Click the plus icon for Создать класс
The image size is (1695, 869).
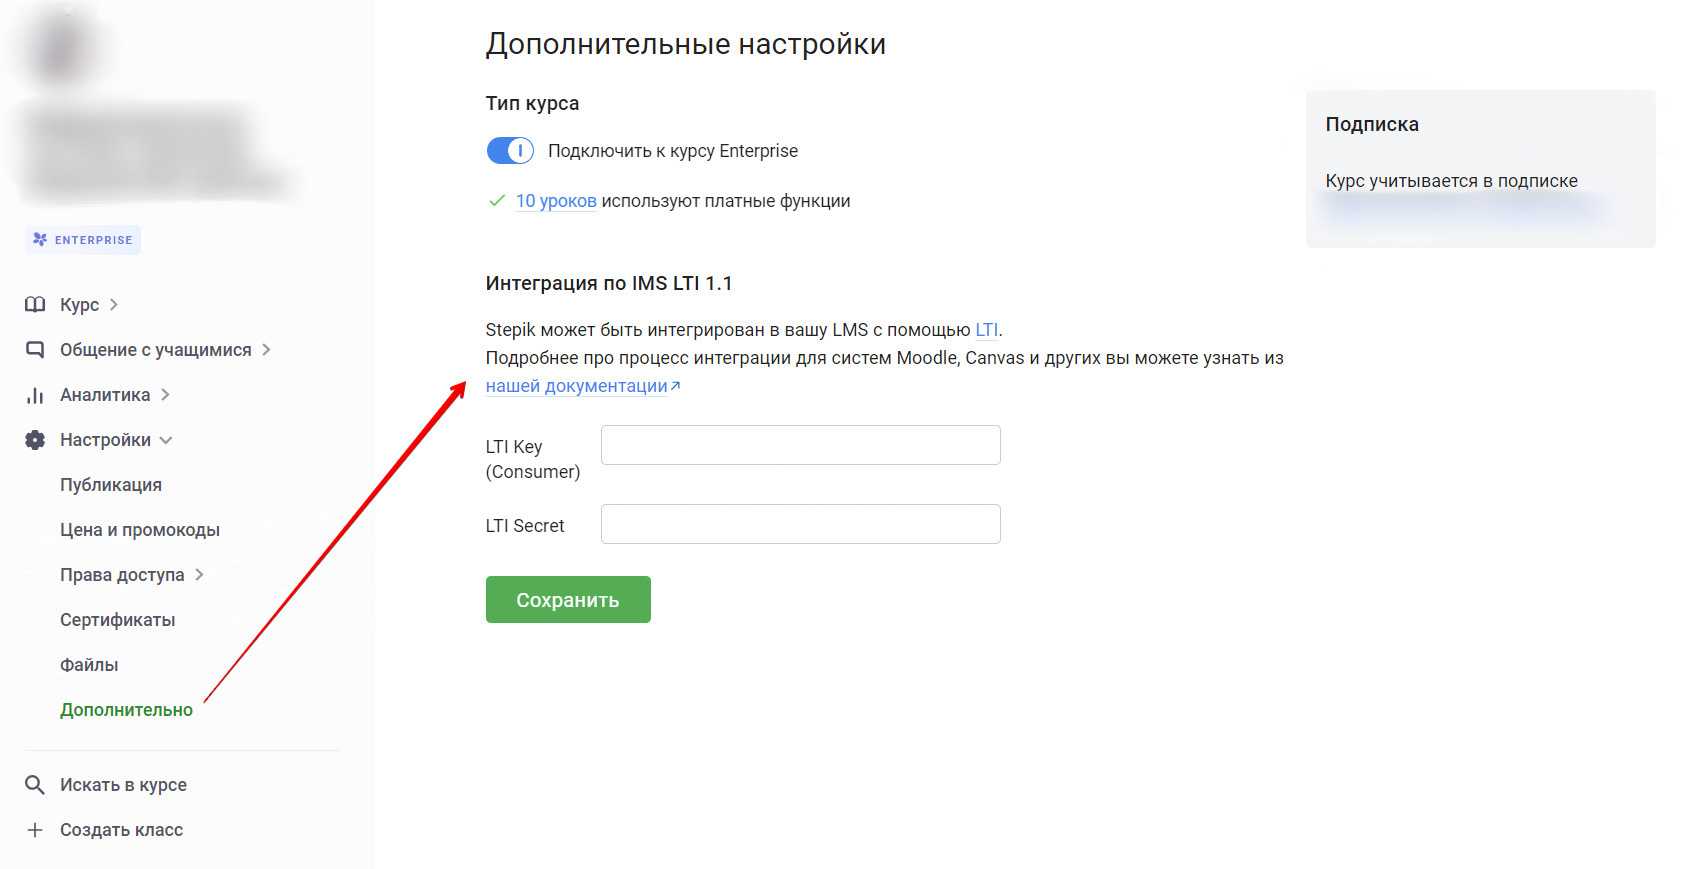coord(35,830)
